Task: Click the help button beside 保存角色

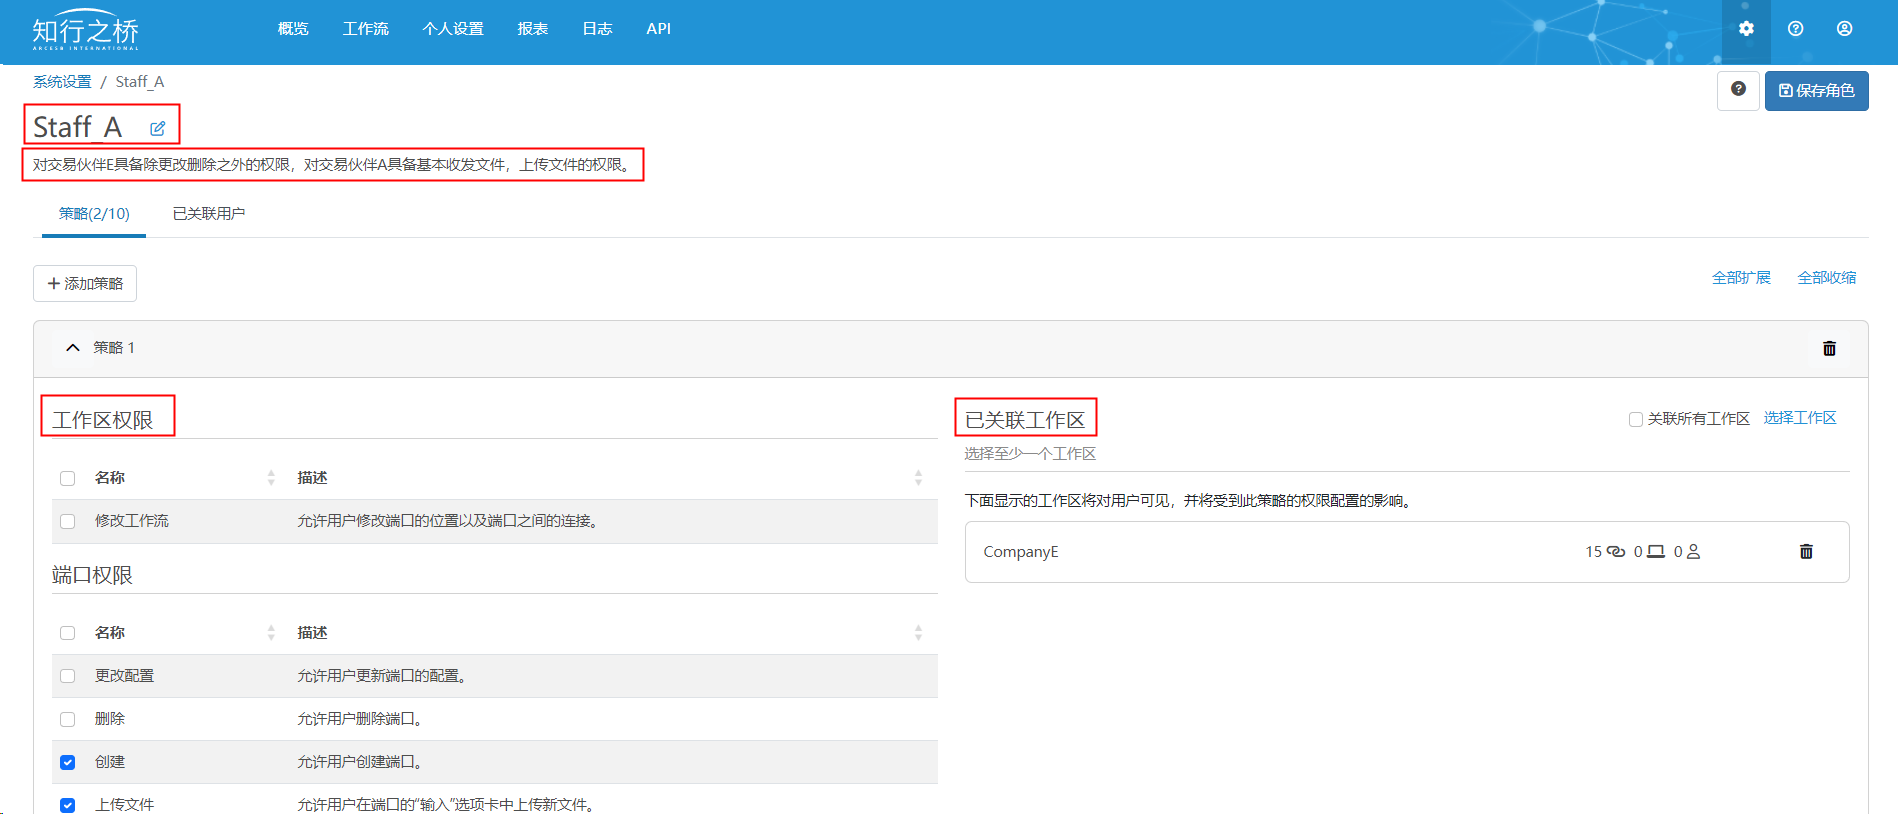Action: click(1738, 91)
